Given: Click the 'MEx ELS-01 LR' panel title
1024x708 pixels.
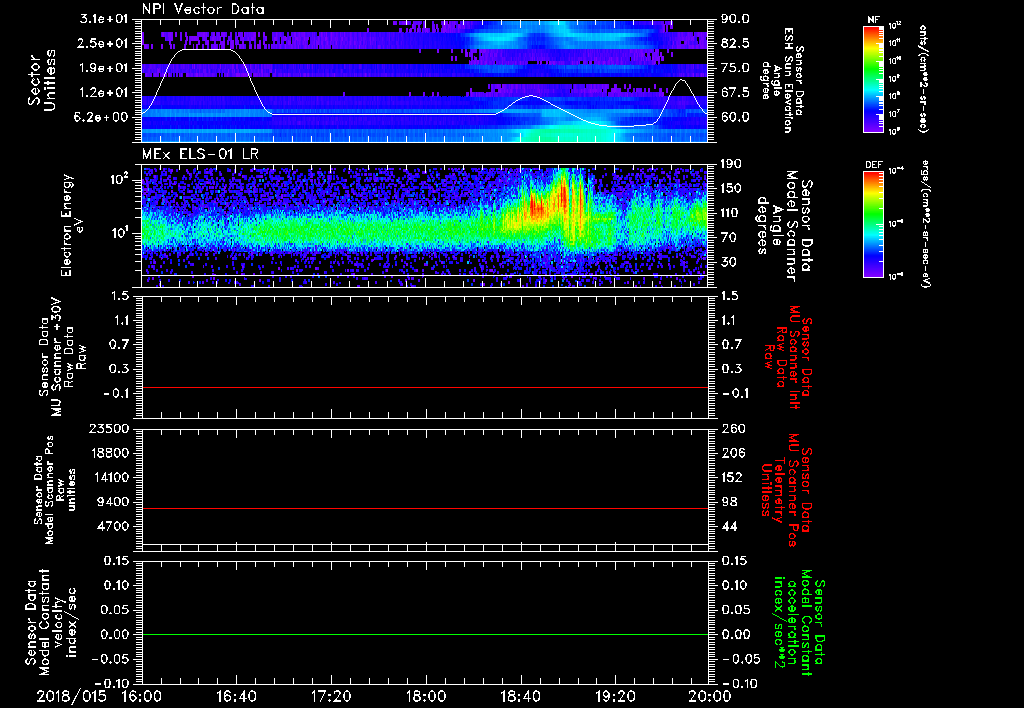Looking at the screenshot, I should click(200, 154).
